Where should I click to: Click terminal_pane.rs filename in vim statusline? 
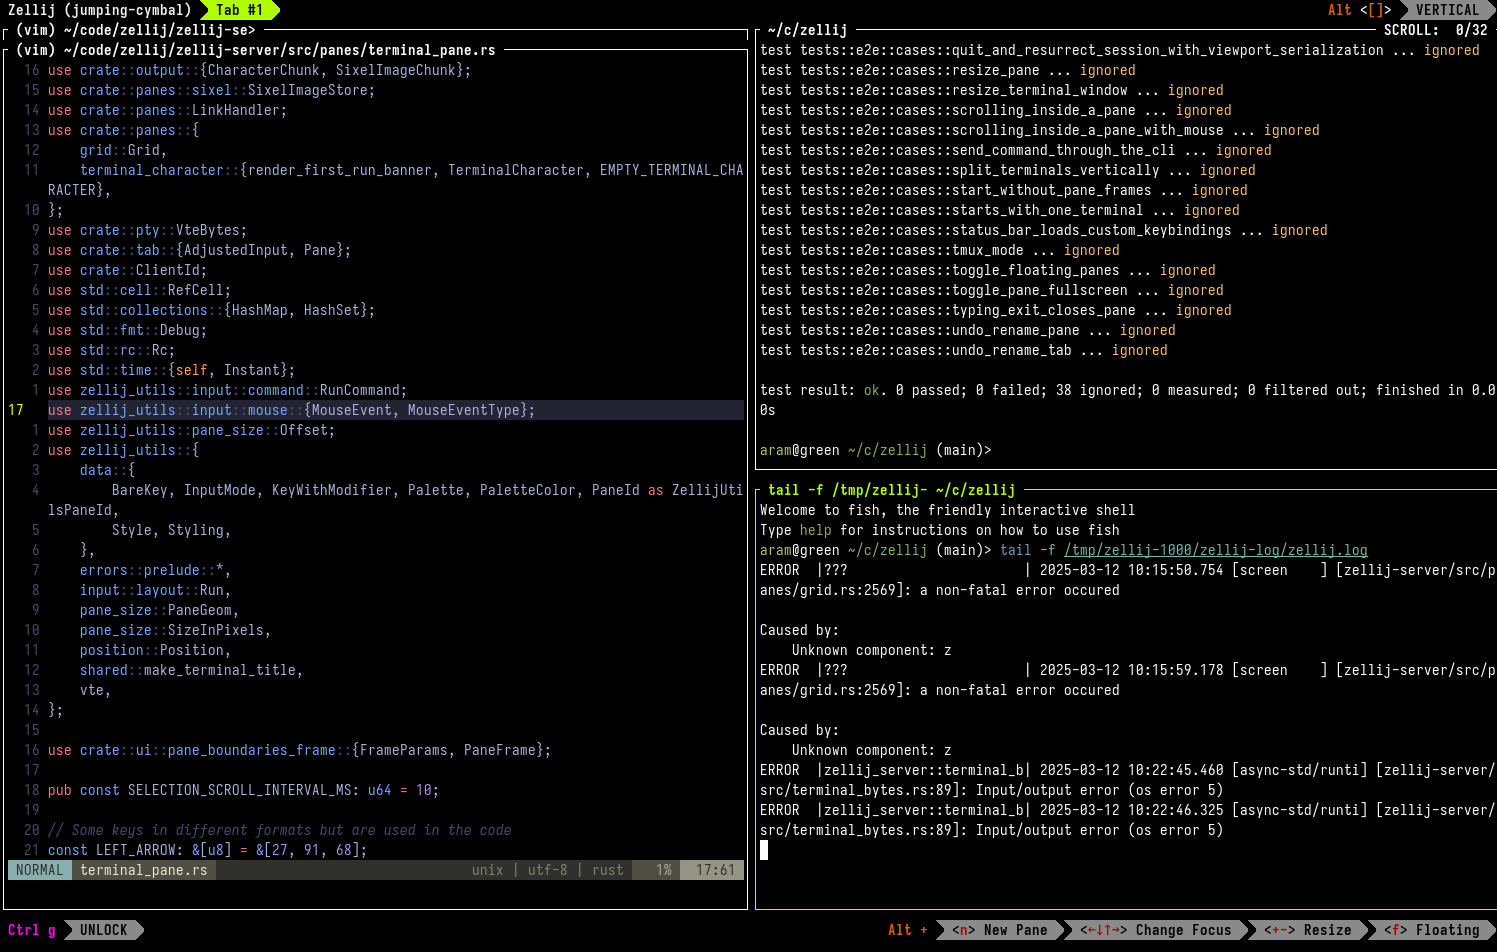(143, 870)
